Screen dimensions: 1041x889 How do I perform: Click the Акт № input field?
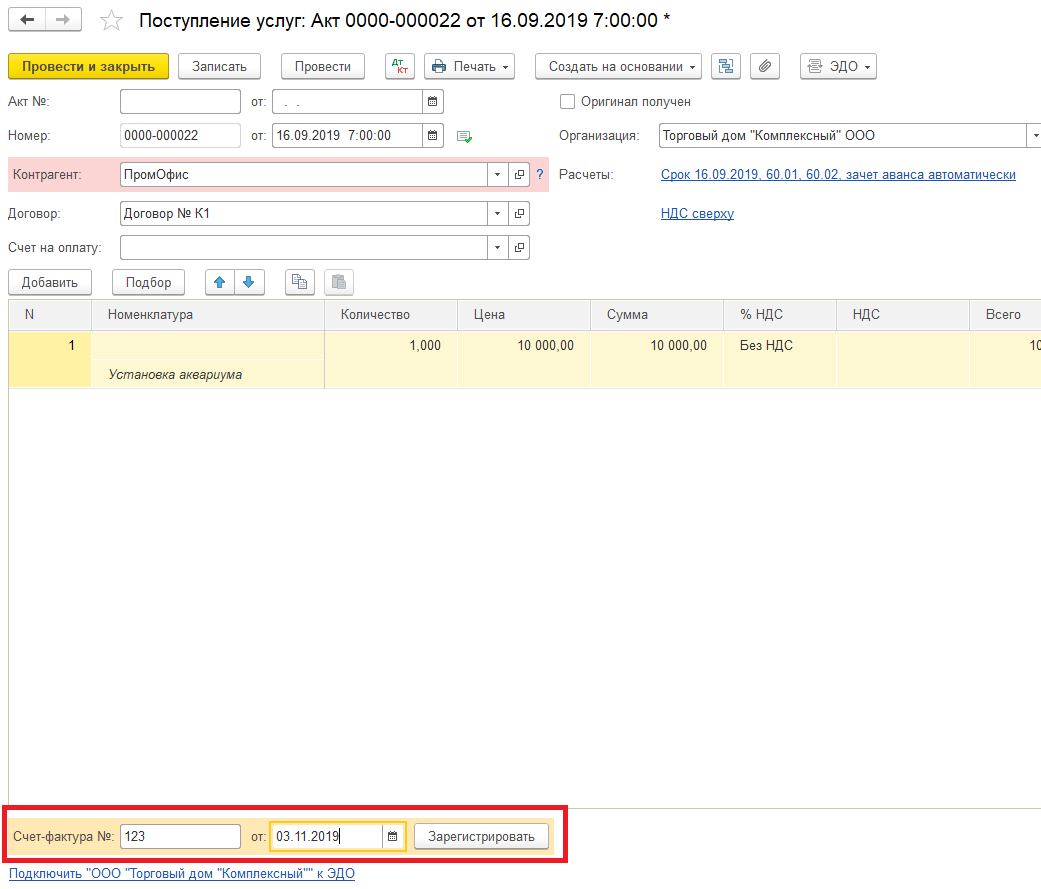point(180,102)
